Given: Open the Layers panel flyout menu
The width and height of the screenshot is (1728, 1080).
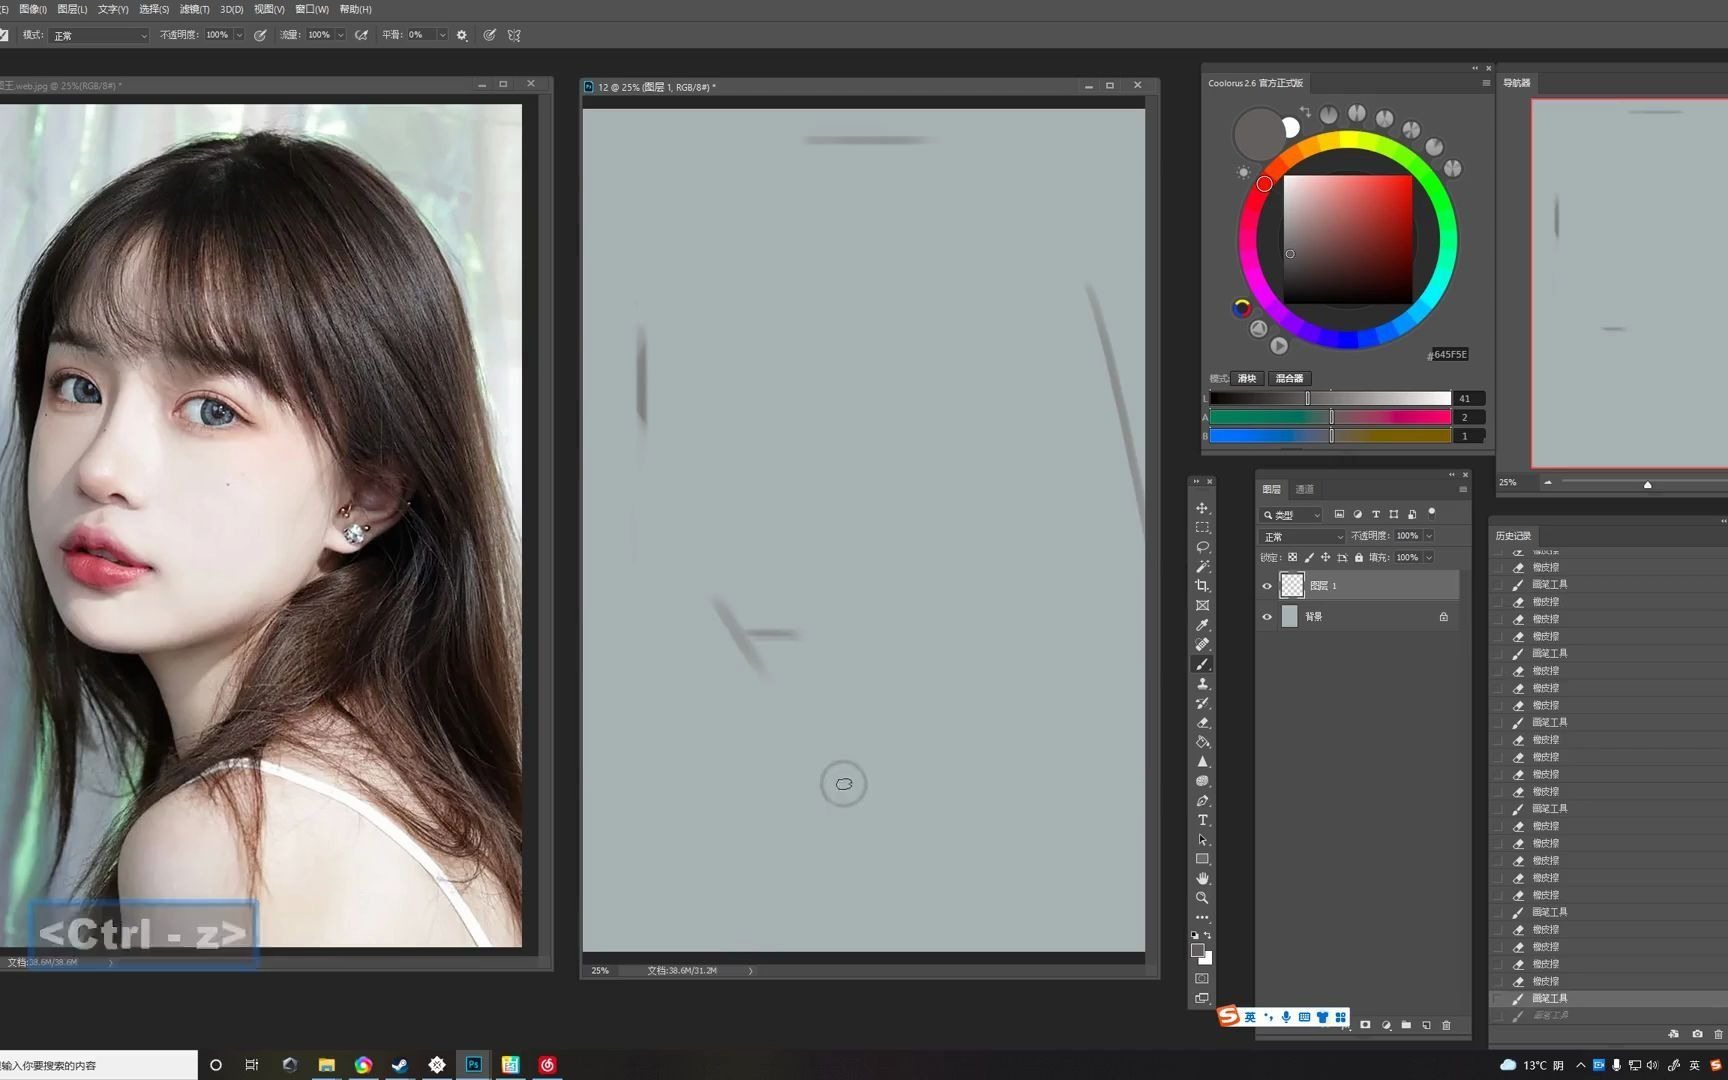Looking at the screenshot, I should (x=1463, y=489).
